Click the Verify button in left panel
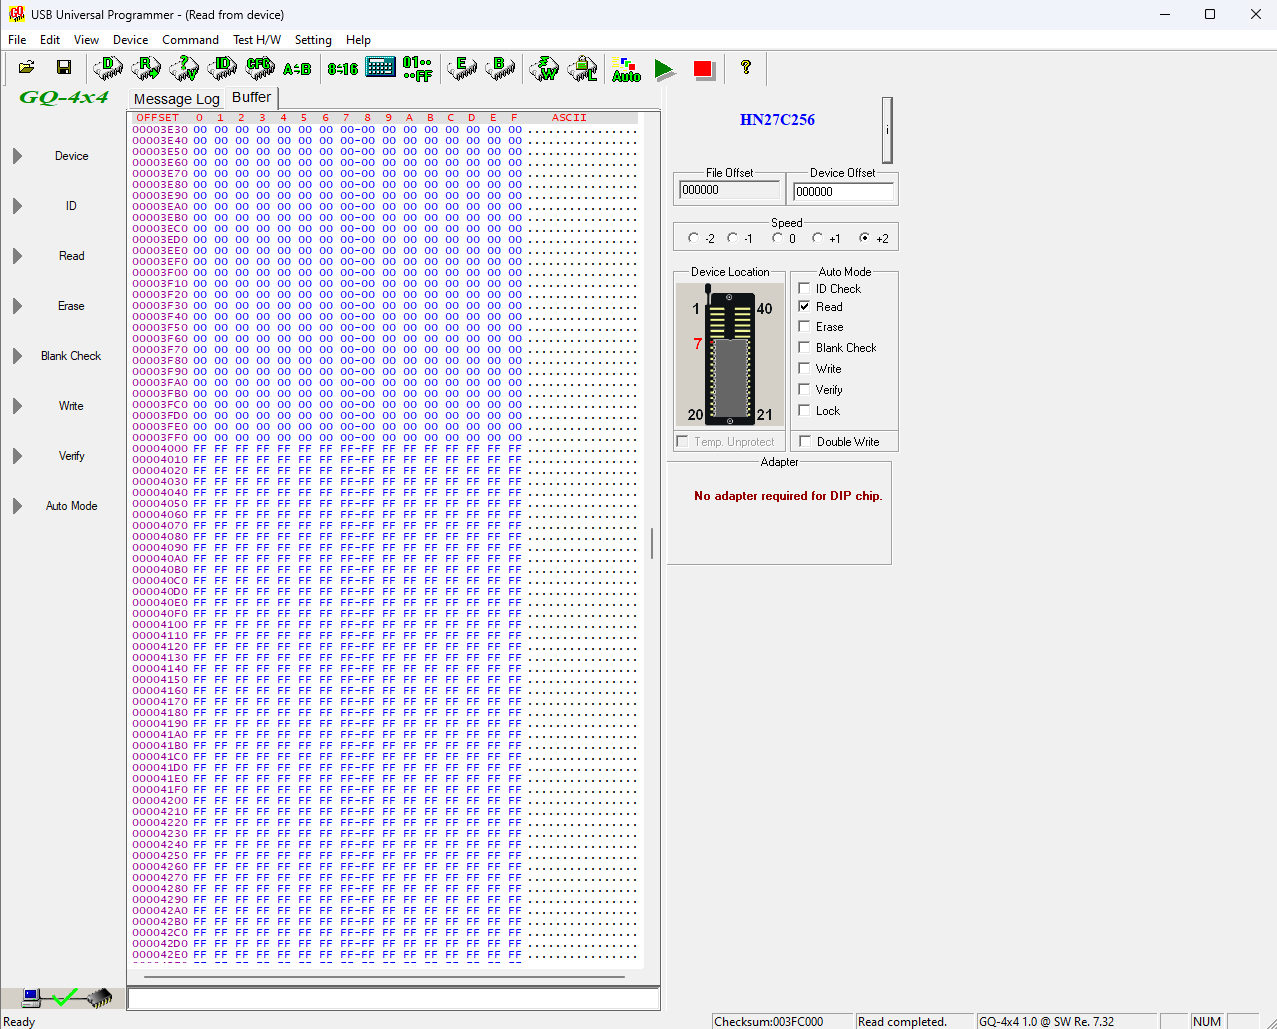The width and height of the screenshot is (1277, 1029). [71, 456]
